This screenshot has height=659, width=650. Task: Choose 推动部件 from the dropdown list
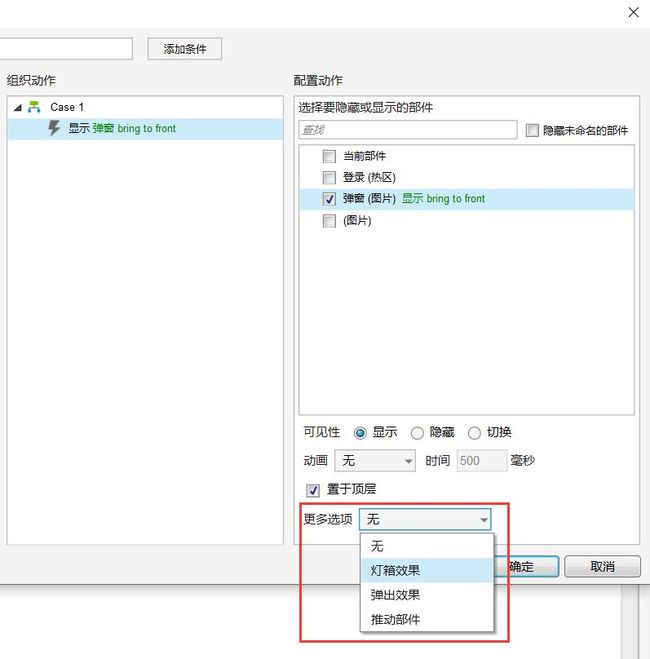pyautogui.click(x=426, y=619)
